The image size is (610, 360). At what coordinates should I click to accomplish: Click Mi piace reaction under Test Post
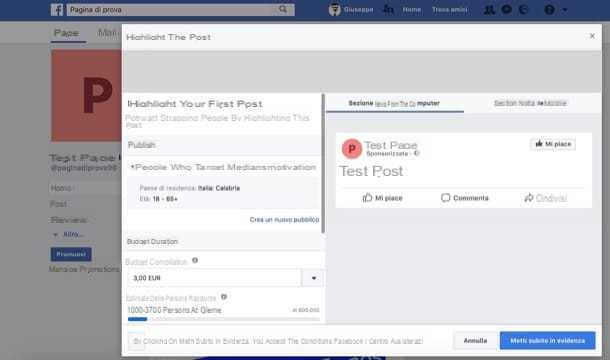pyautogui.click(x=382, y=198)
